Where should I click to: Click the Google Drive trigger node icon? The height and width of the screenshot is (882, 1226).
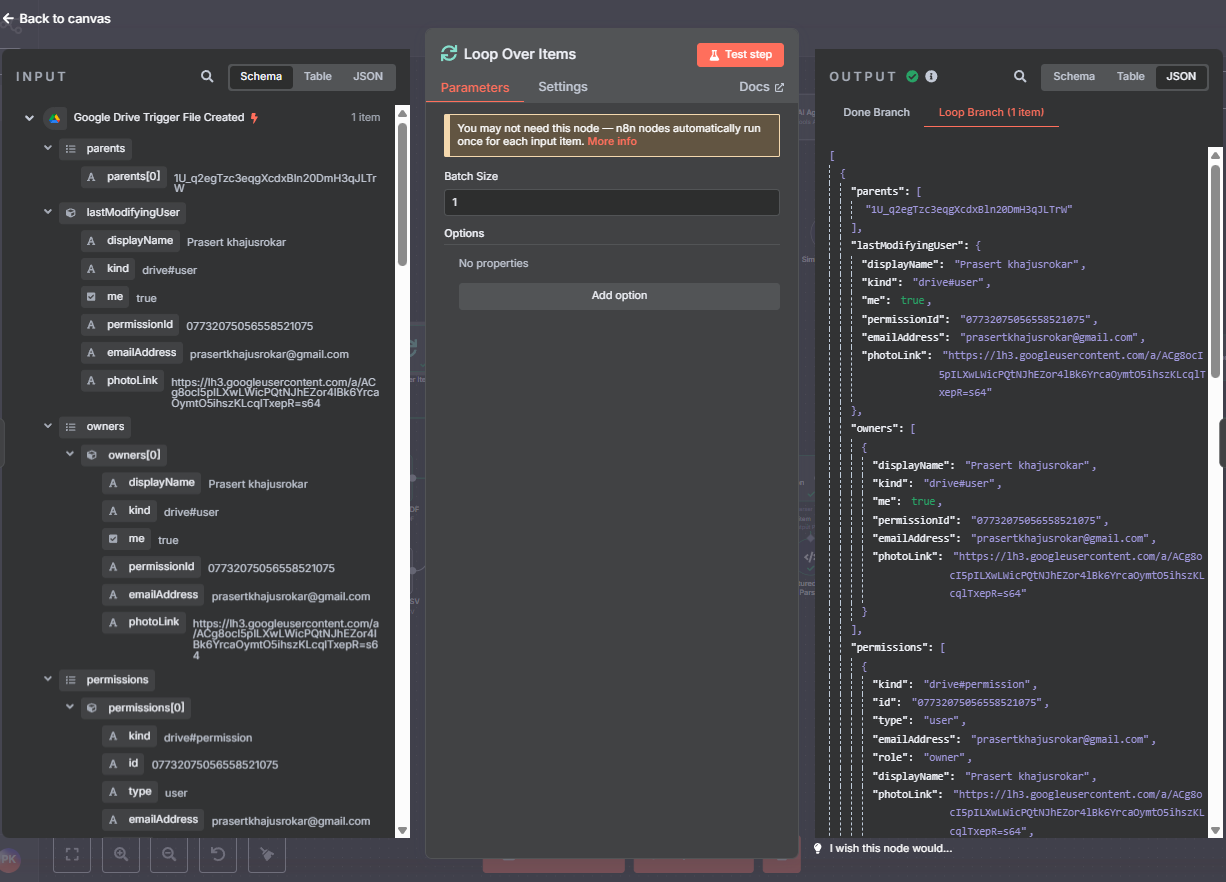[x=54, y=117]
